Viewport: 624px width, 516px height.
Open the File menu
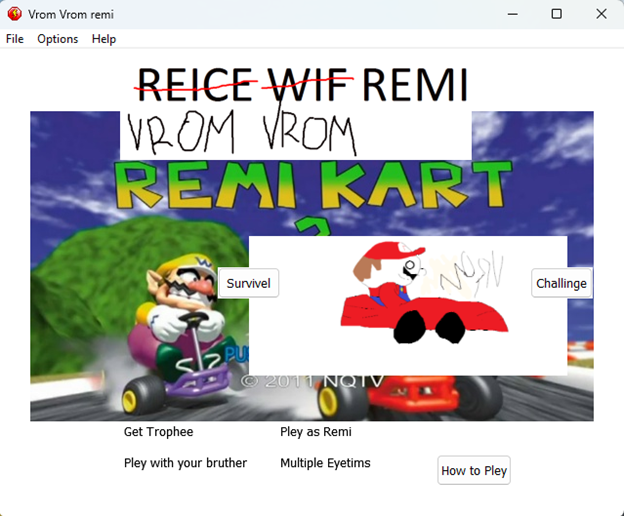coord(15,39)
